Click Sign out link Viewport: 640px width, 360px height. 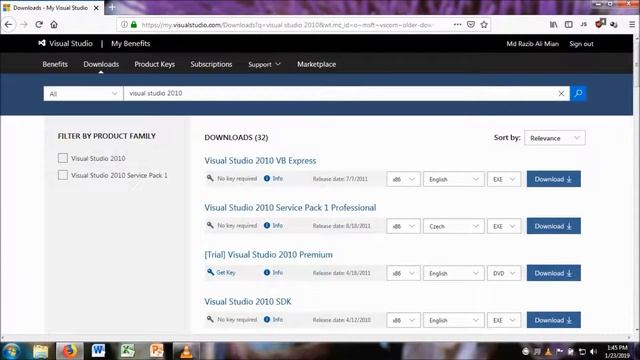581,44
